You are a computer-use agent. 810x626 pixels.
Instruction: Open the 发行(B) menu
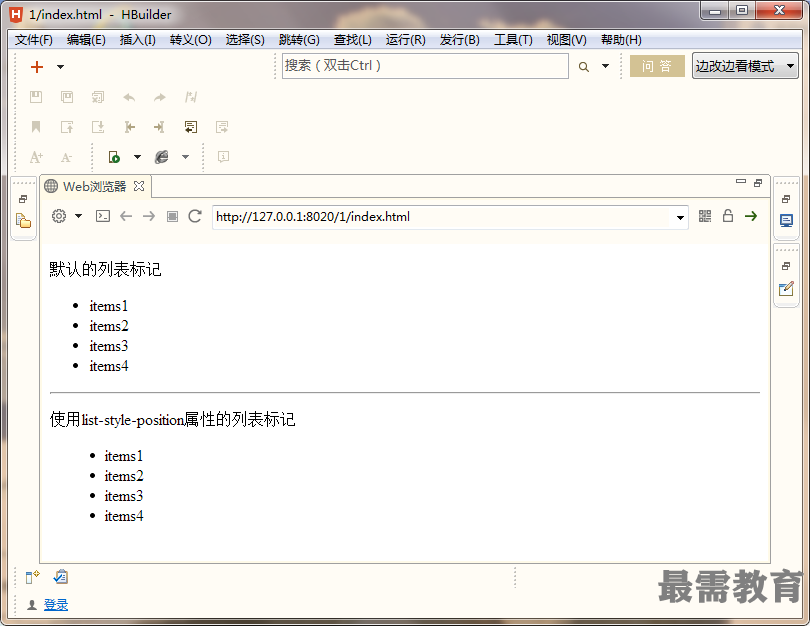pyautogui.click(x=460, y=40)
